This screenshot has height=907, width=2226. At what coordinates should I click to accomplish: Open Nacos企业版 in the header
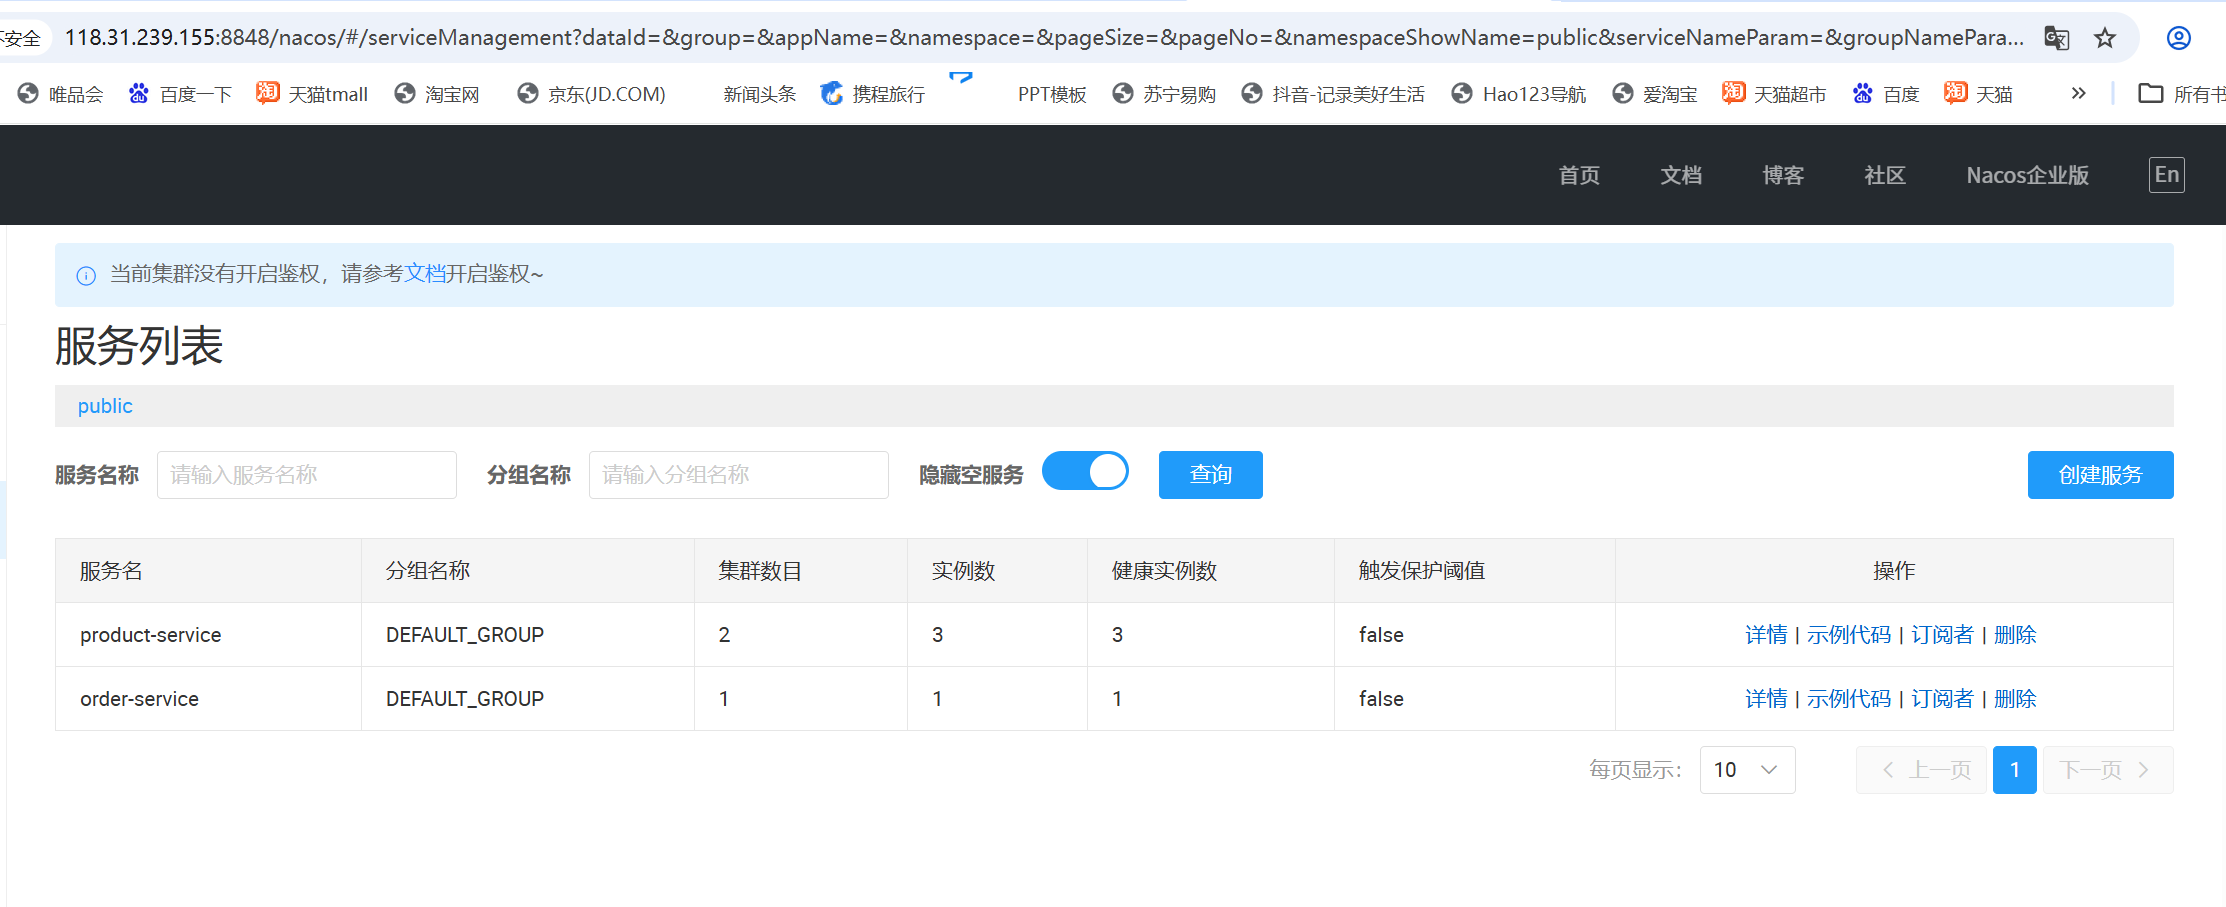[x=2027, y=175]
